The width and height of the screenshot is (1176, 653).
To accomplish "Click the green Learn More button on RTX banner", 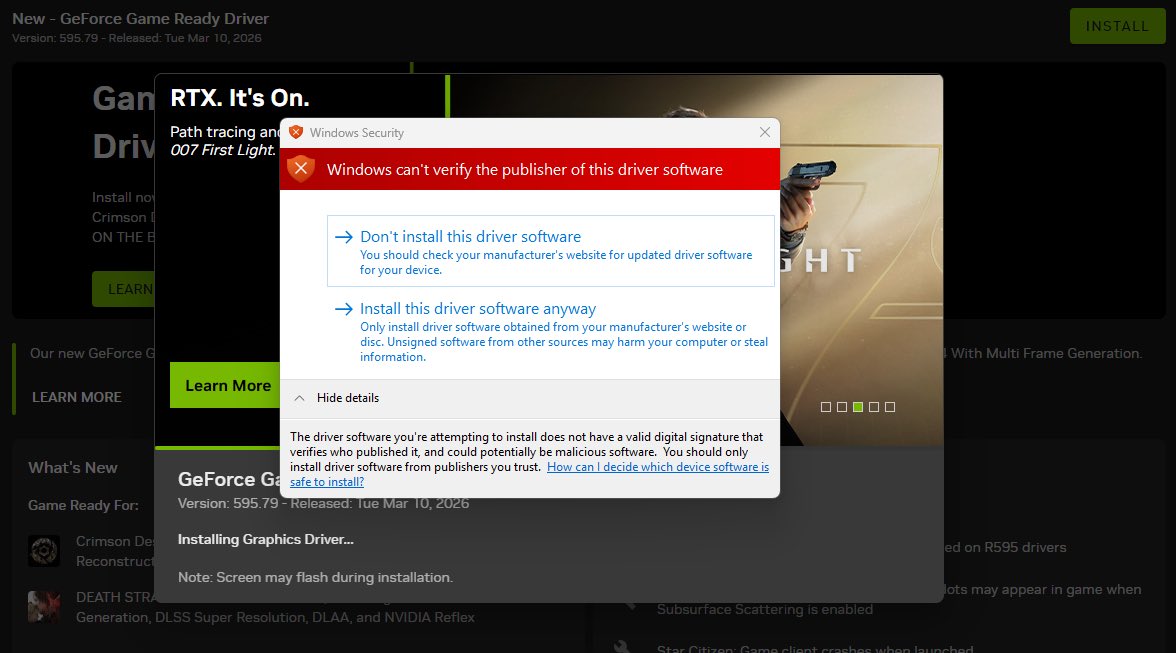I will pyautogui.click(x=225, y=385).
